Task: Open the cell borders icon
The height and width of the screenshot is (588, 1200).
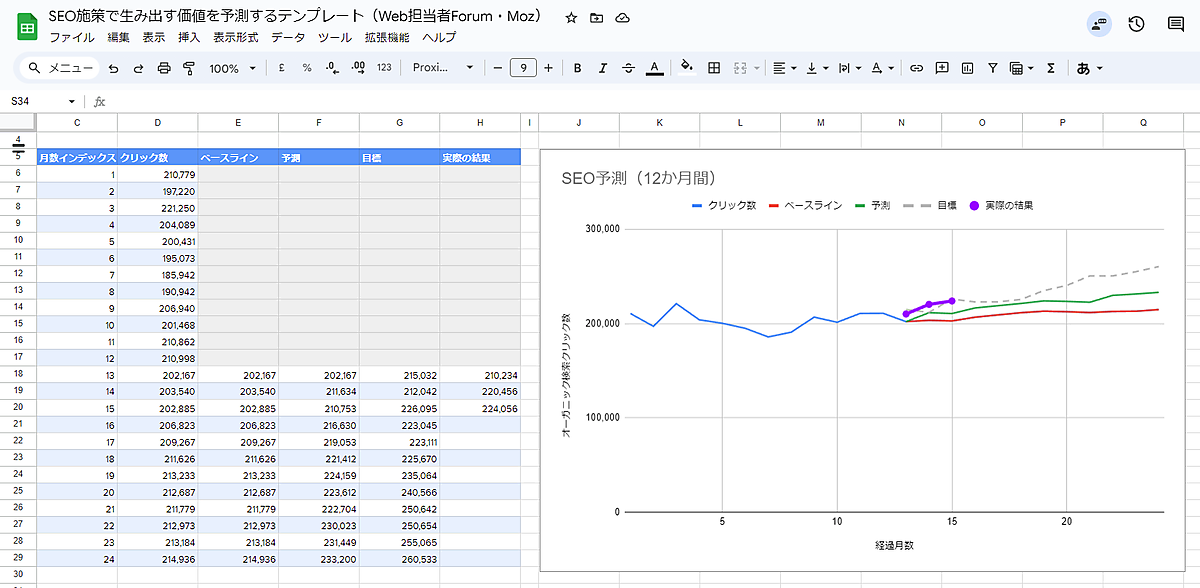Action: [x=714, y=68]
